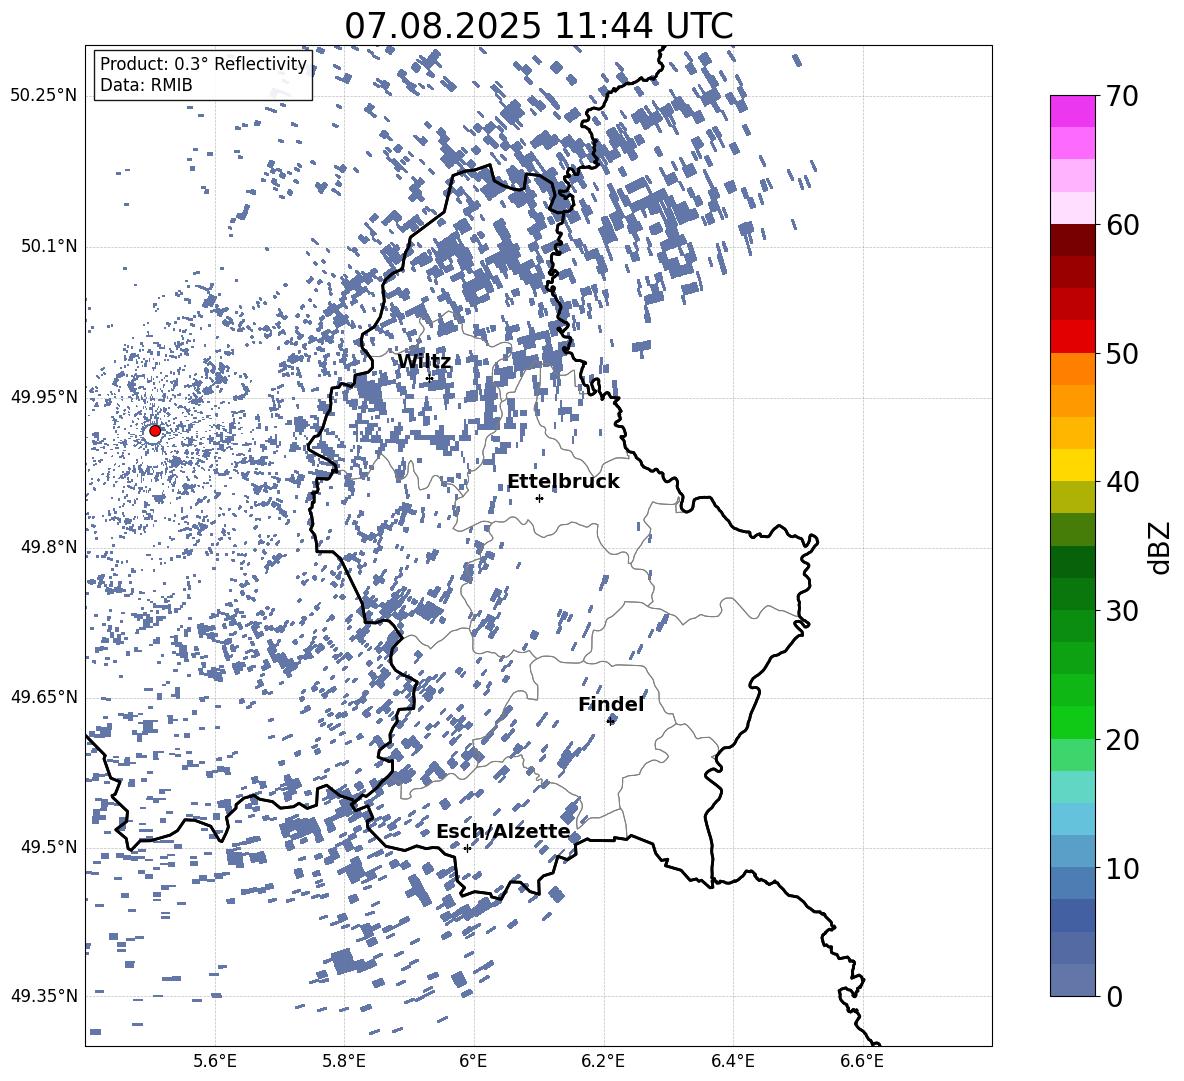Click the 49.95°N latitude label
The width and height of the screenshot is (1184, 1081).
pos(44,397)
